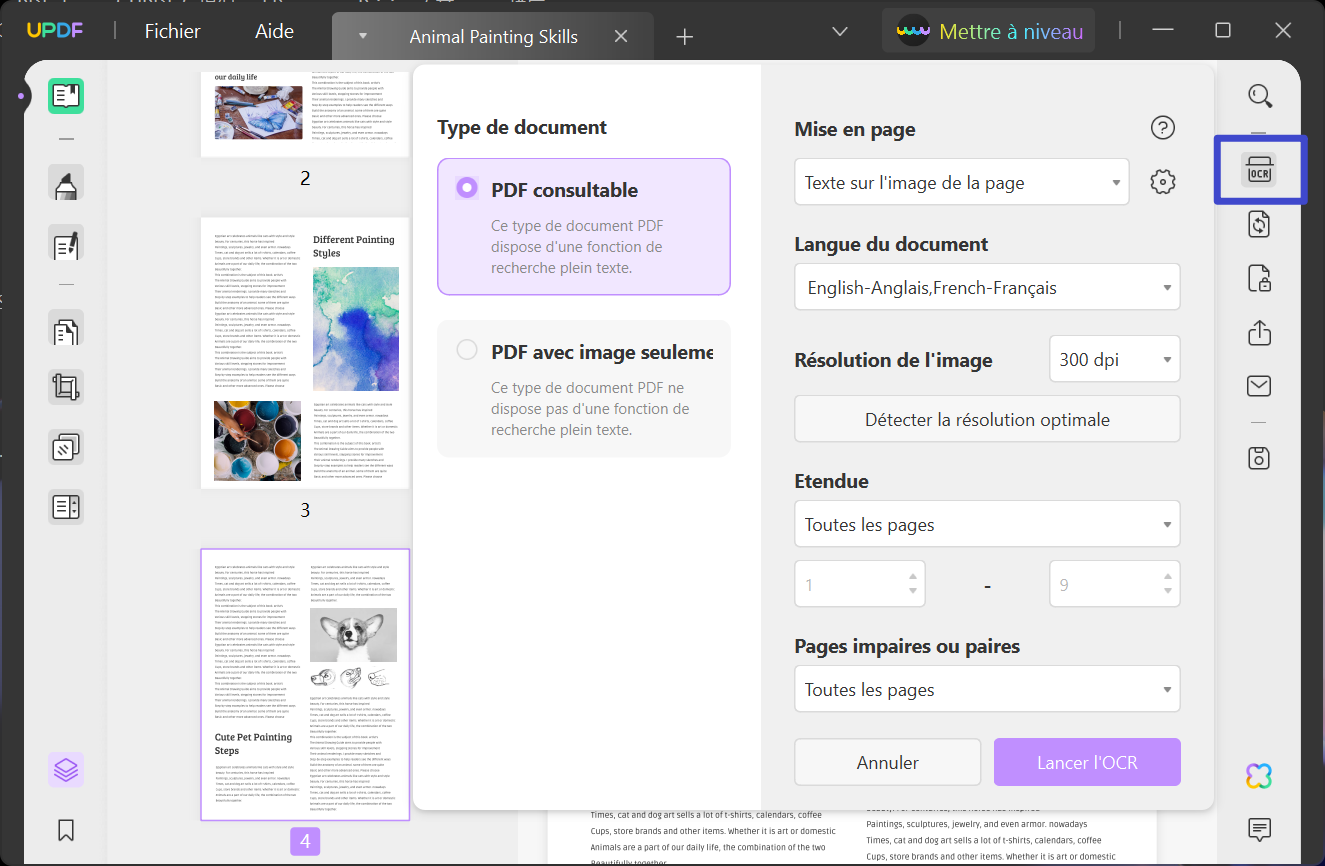1325x866 pixels.
Task: Open the convert PDF icon below OCR
Action: coord(1259,224)
